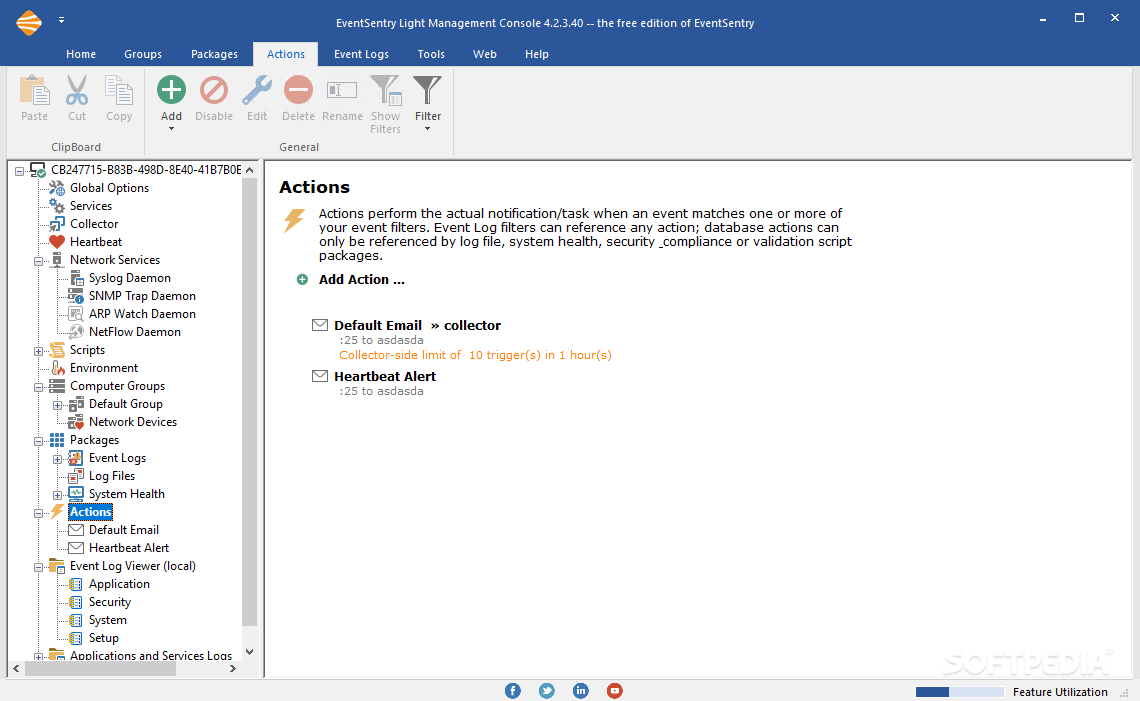Switch to the Web ribbon tab
This screenshot has height=701, width=1140.
coord(485,54)
